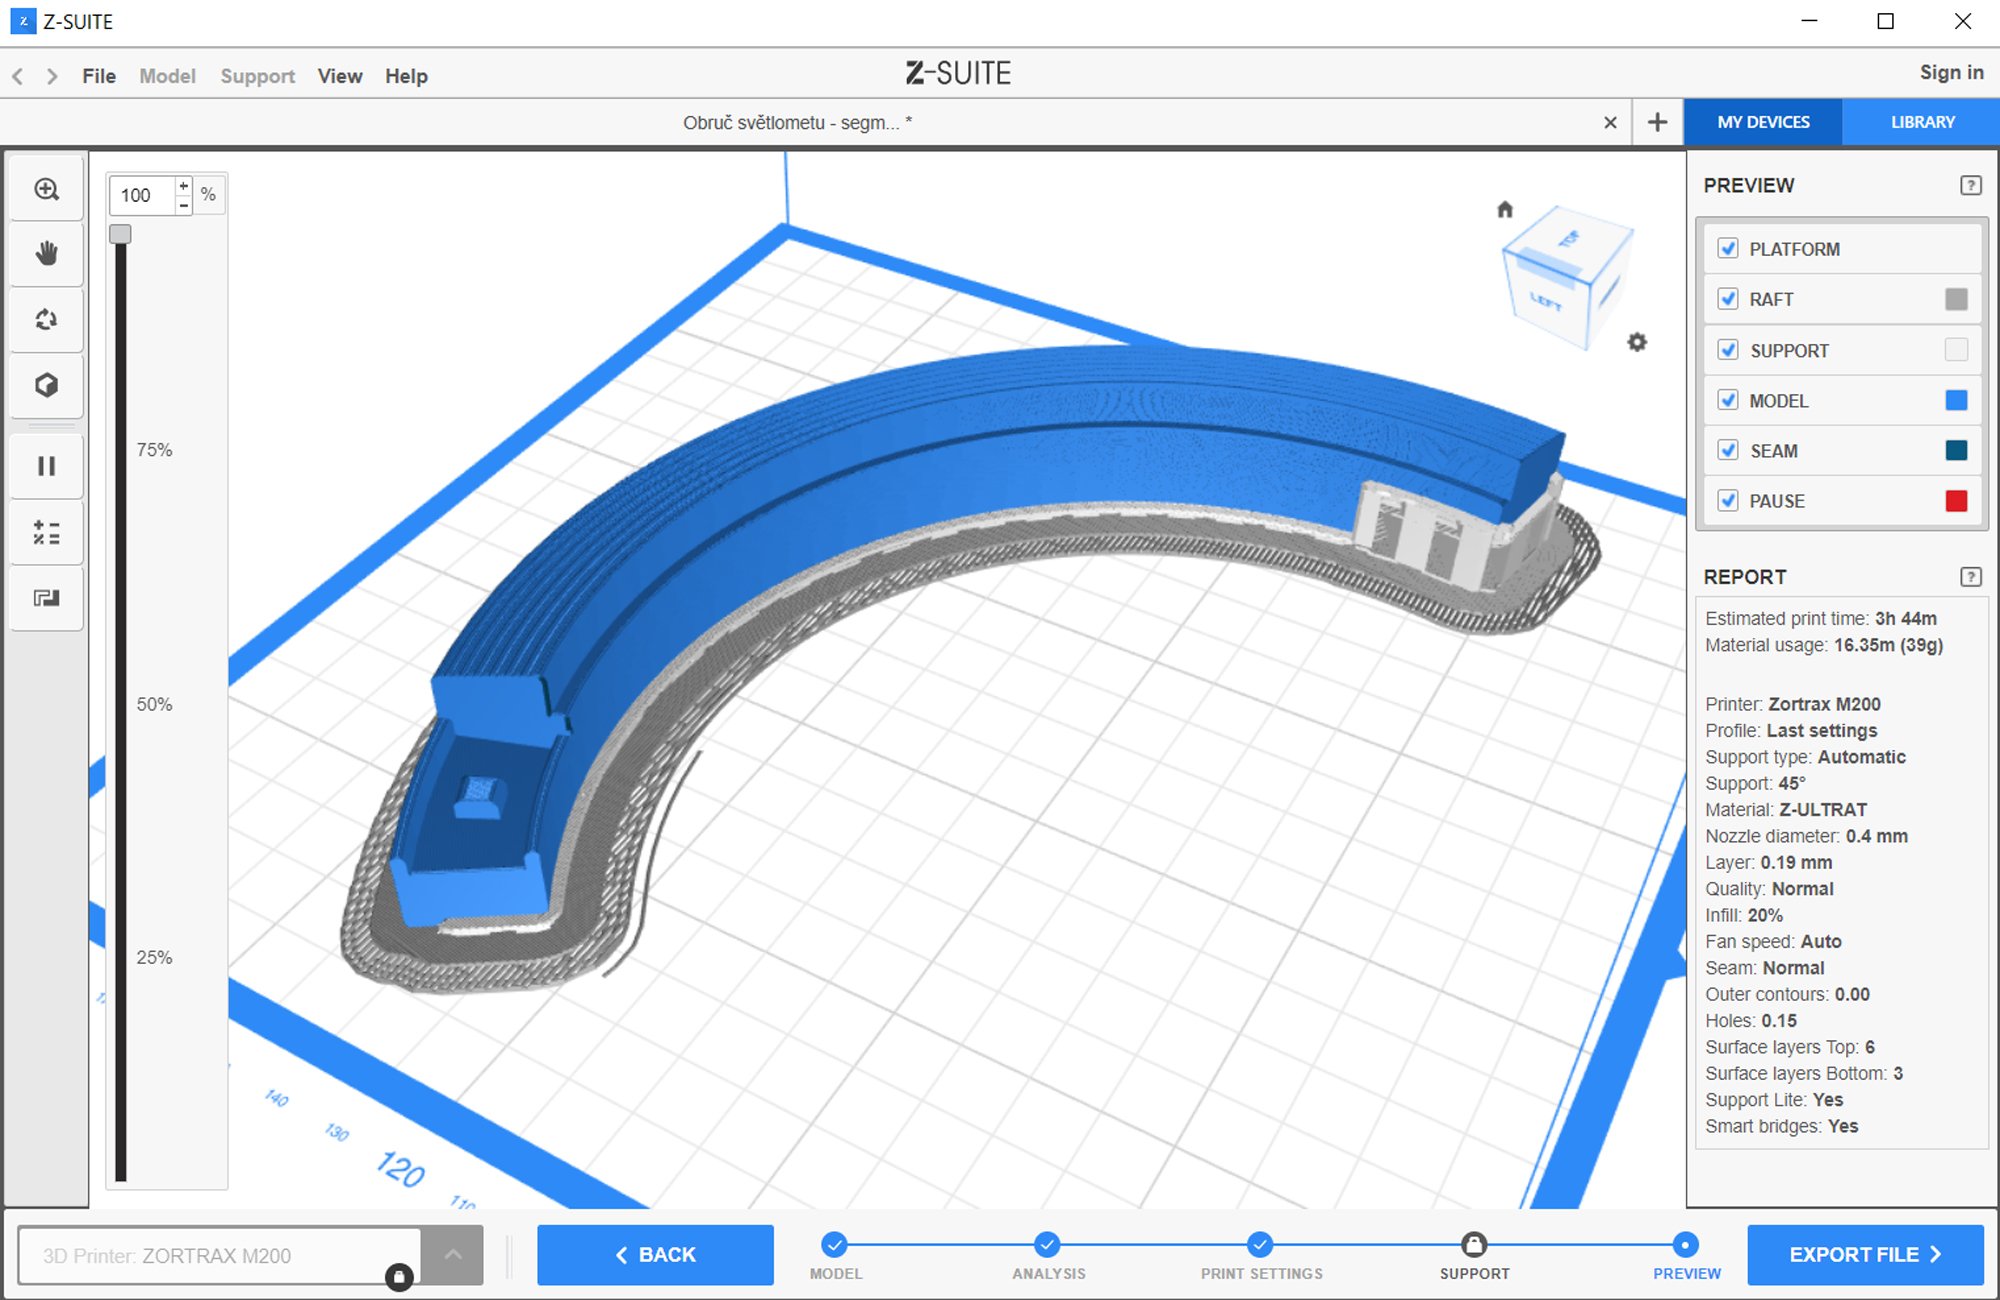Image resolution: width=2000 pixels, height=1300 pixels.
Task: Uncheck the RAFT checkbox
Action: [x=1728, y=299]
